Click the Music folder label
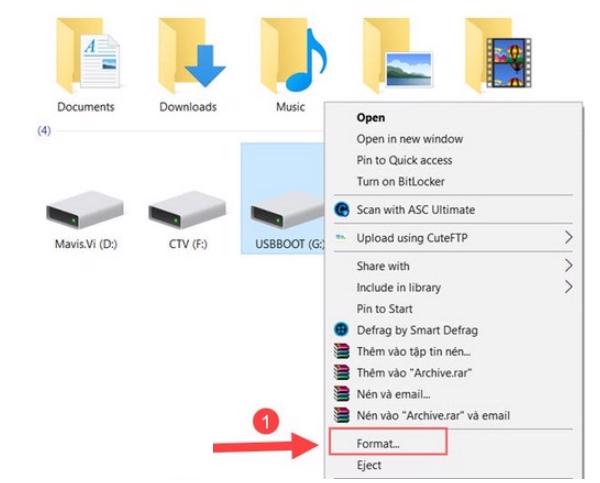Screen dimensions: 600x483 [x=290, y=107]
